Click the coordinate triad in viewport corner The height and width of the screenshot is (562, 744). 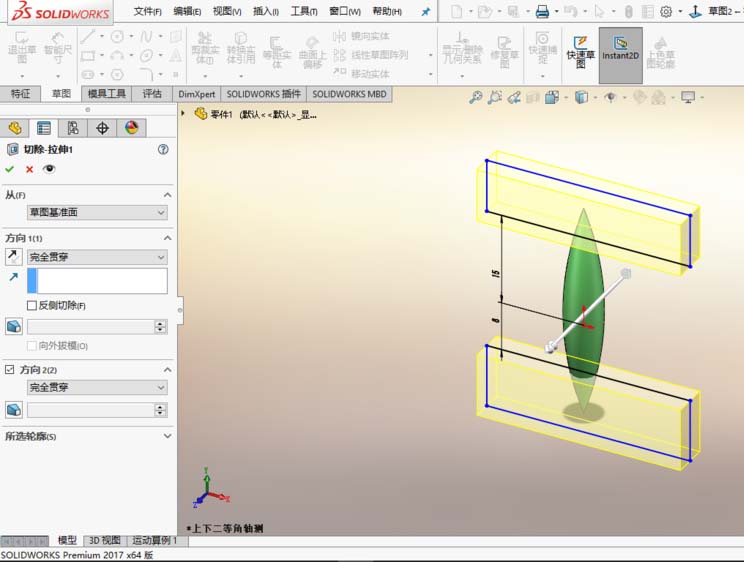click(211, 487)
